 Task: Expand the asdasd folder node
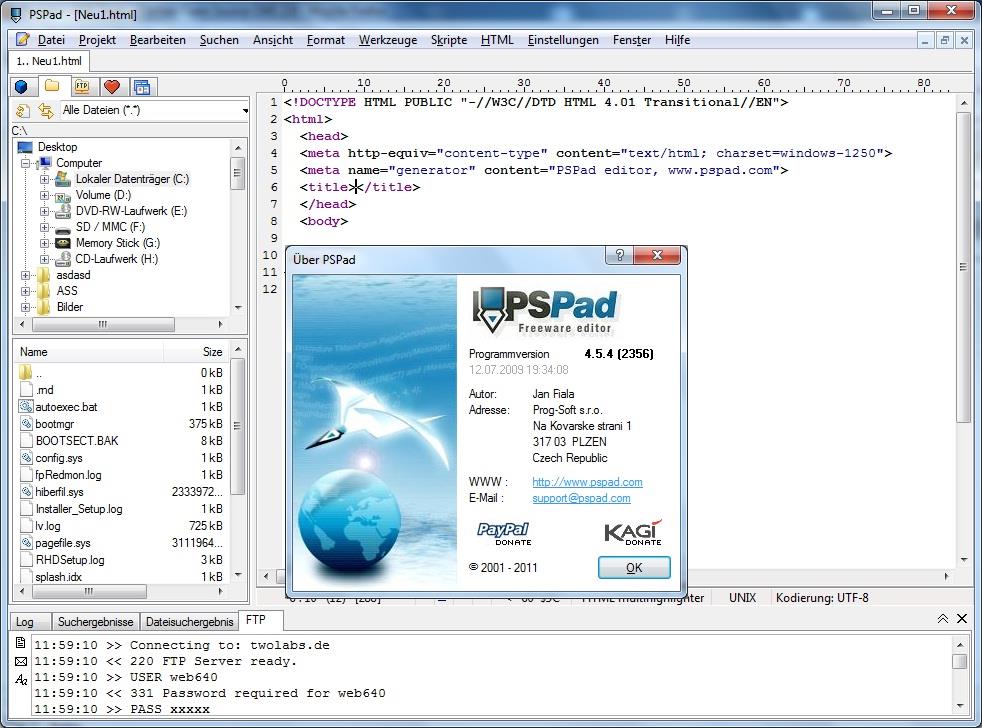click(26, 276)
